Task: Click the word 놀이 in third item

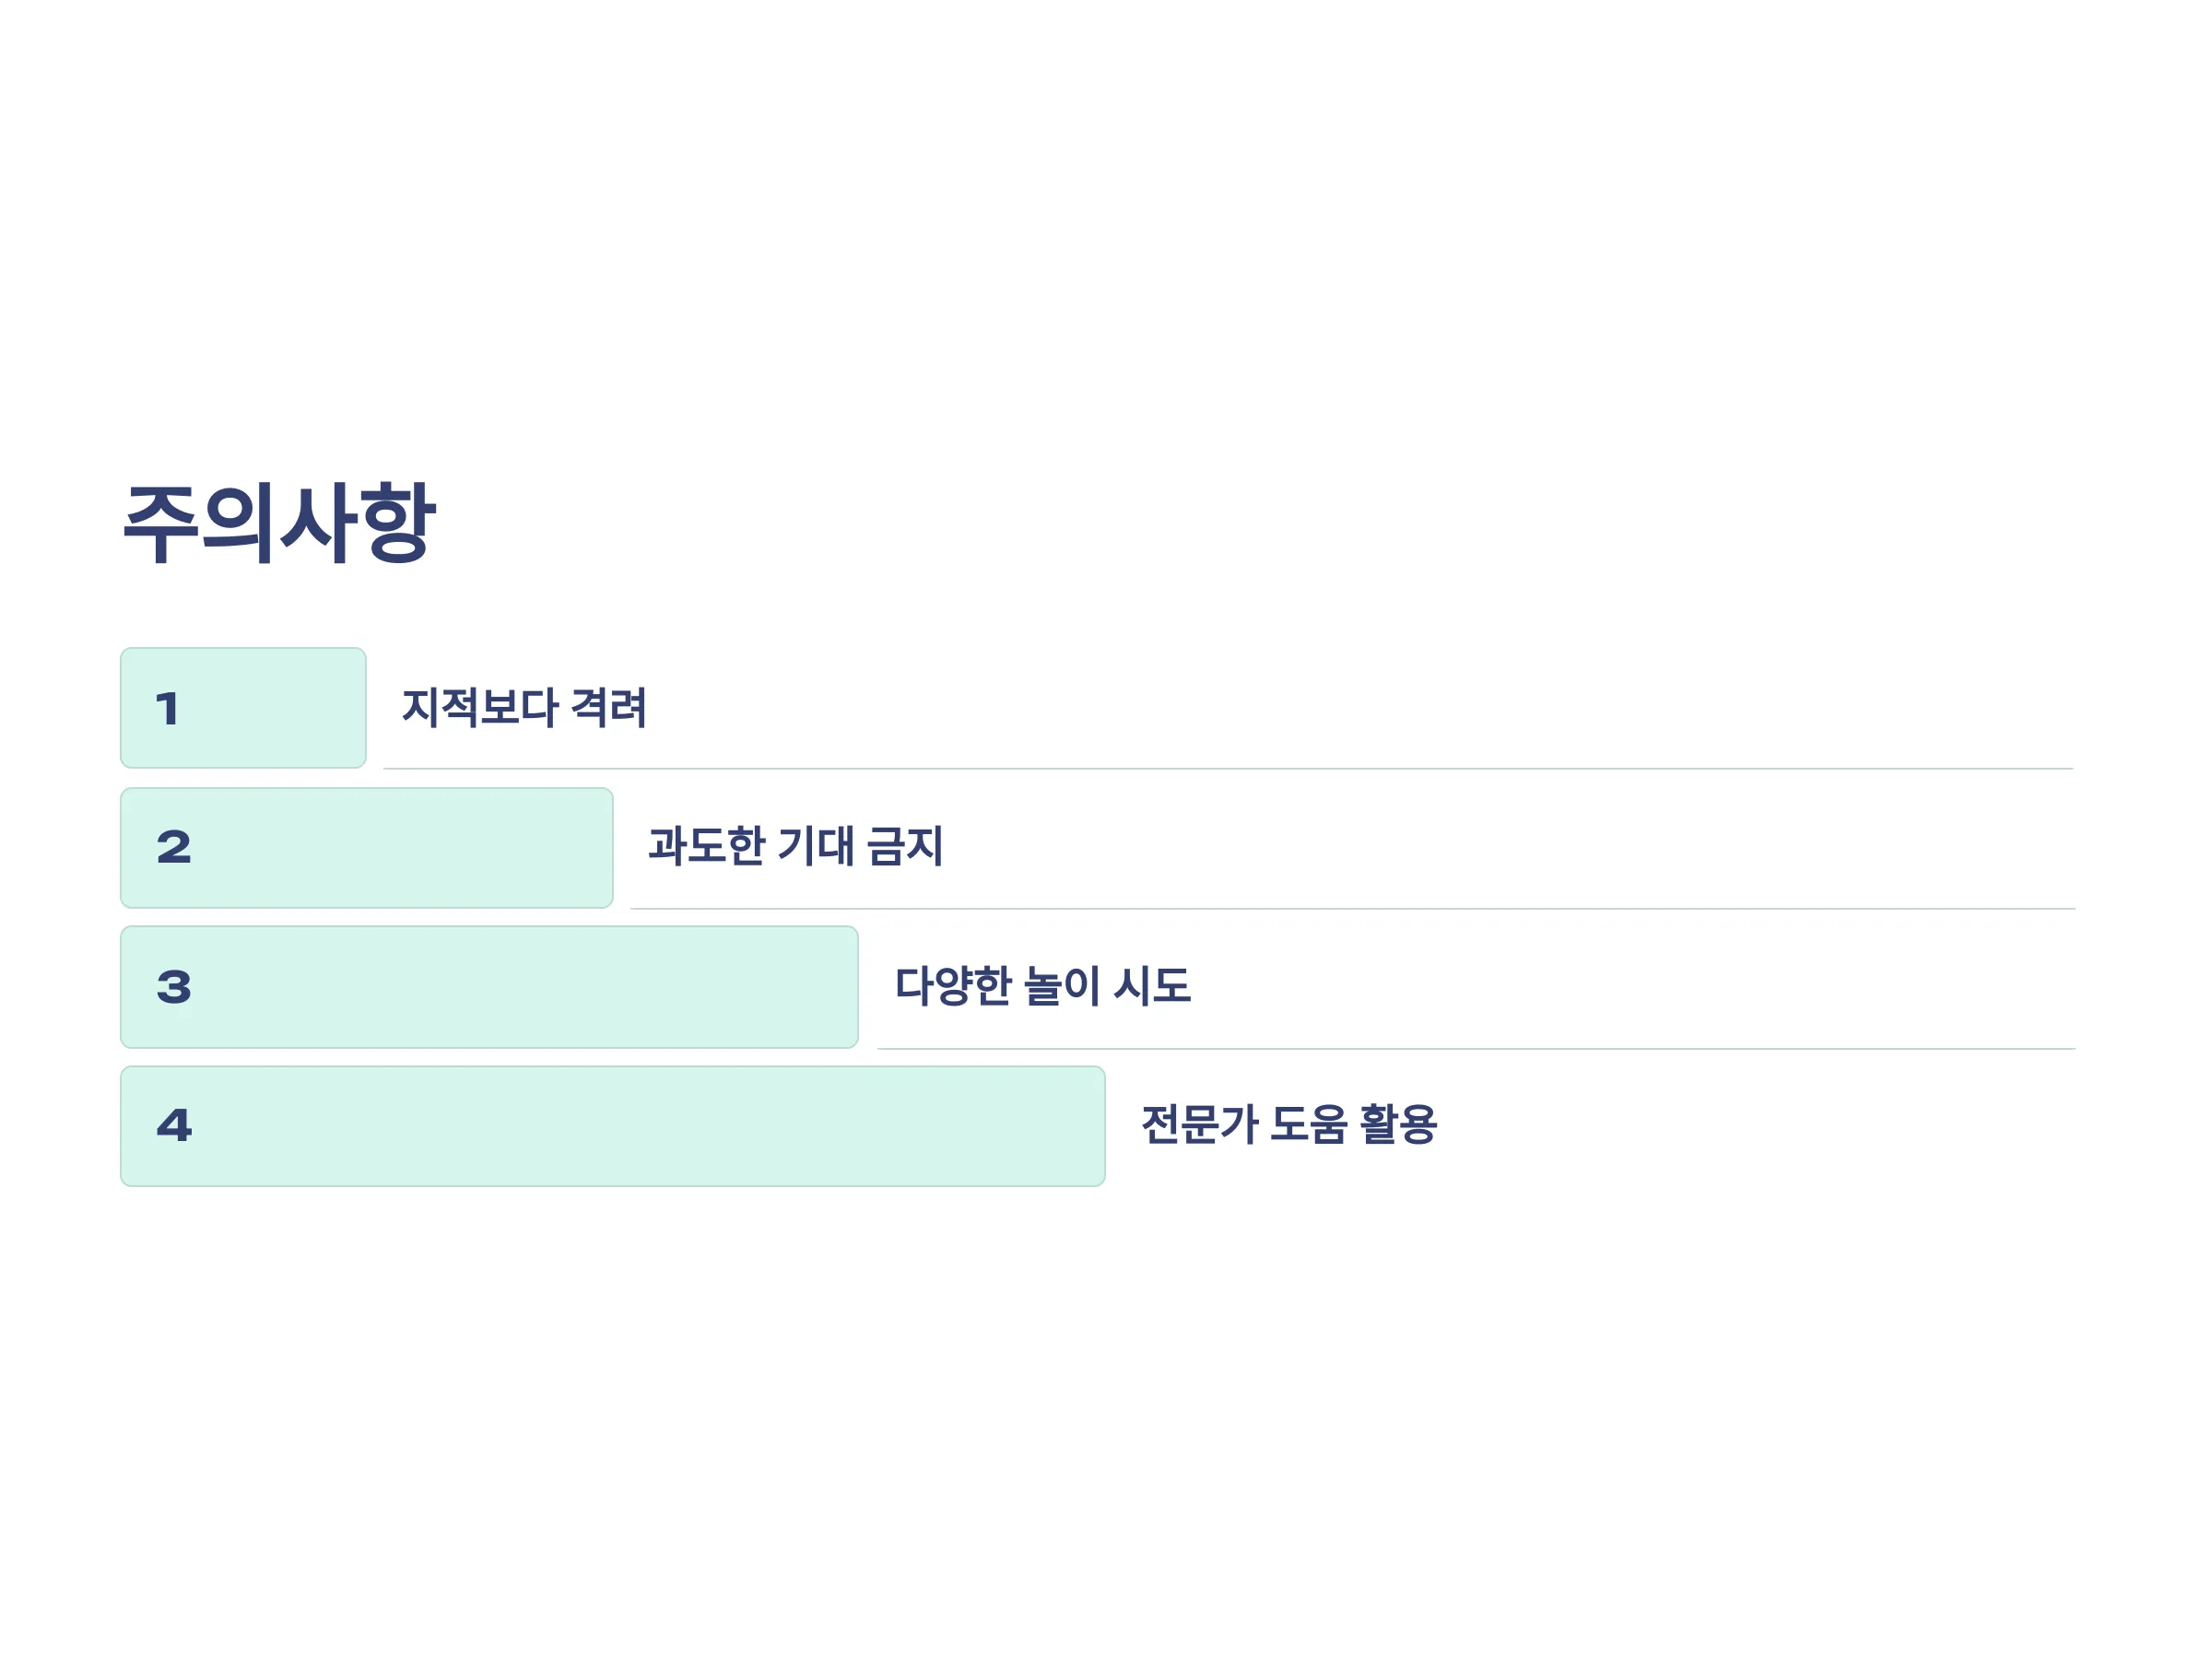Action: click(1063, 986)
